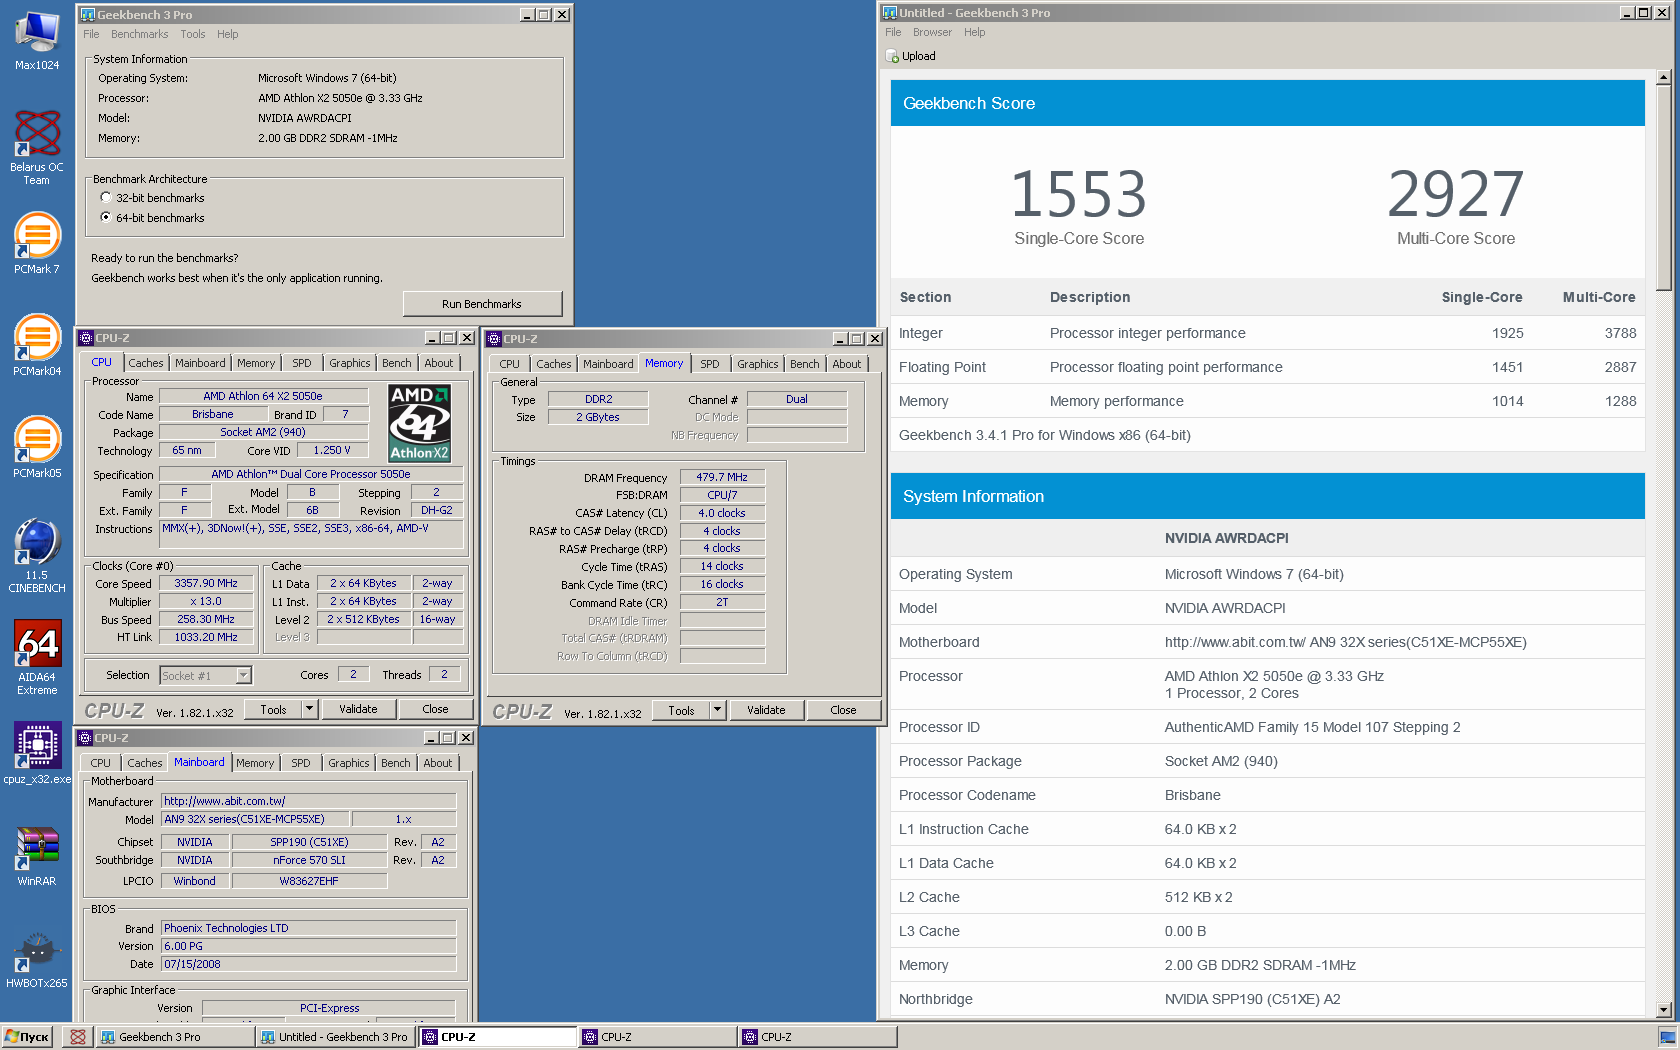Click Tools button in CPU-Z Memory window
Screen dimensions: 1680x1050
coord(681,710)
